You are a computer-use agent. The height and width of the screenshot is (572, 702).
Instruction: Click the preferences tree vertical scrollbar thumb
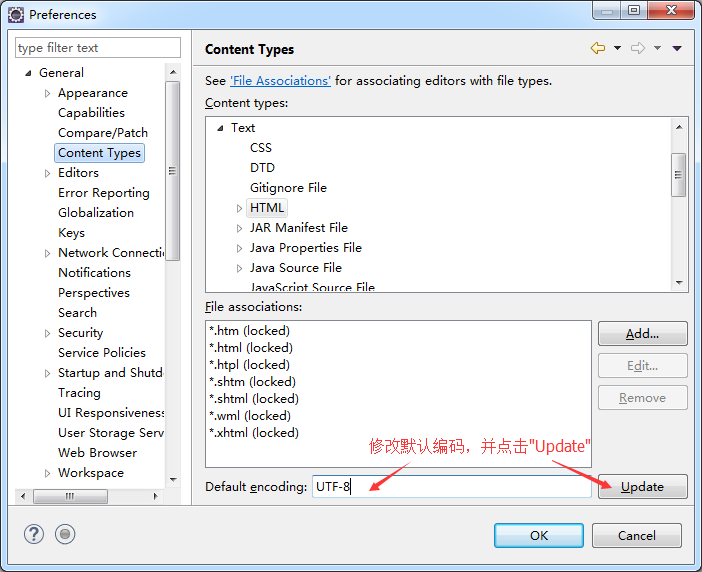172,171
